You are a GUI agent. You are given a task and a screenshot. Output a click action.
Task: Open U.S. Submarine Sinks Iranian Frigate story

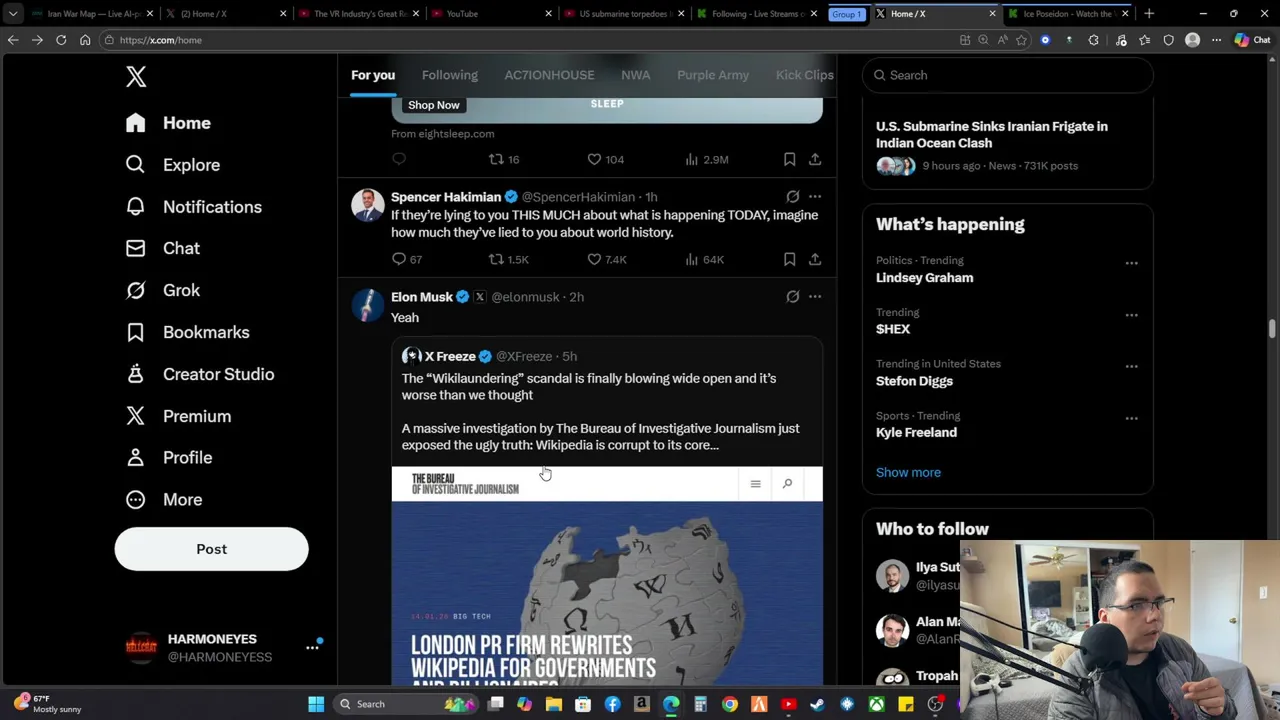click(991, 135)
